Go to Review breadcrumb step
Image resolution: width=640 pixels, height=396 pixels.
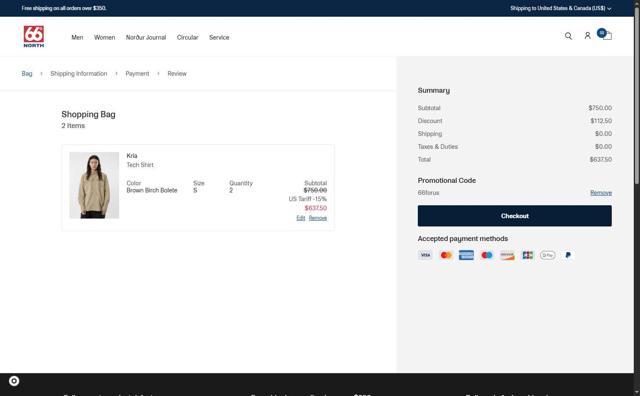(177, 73)
